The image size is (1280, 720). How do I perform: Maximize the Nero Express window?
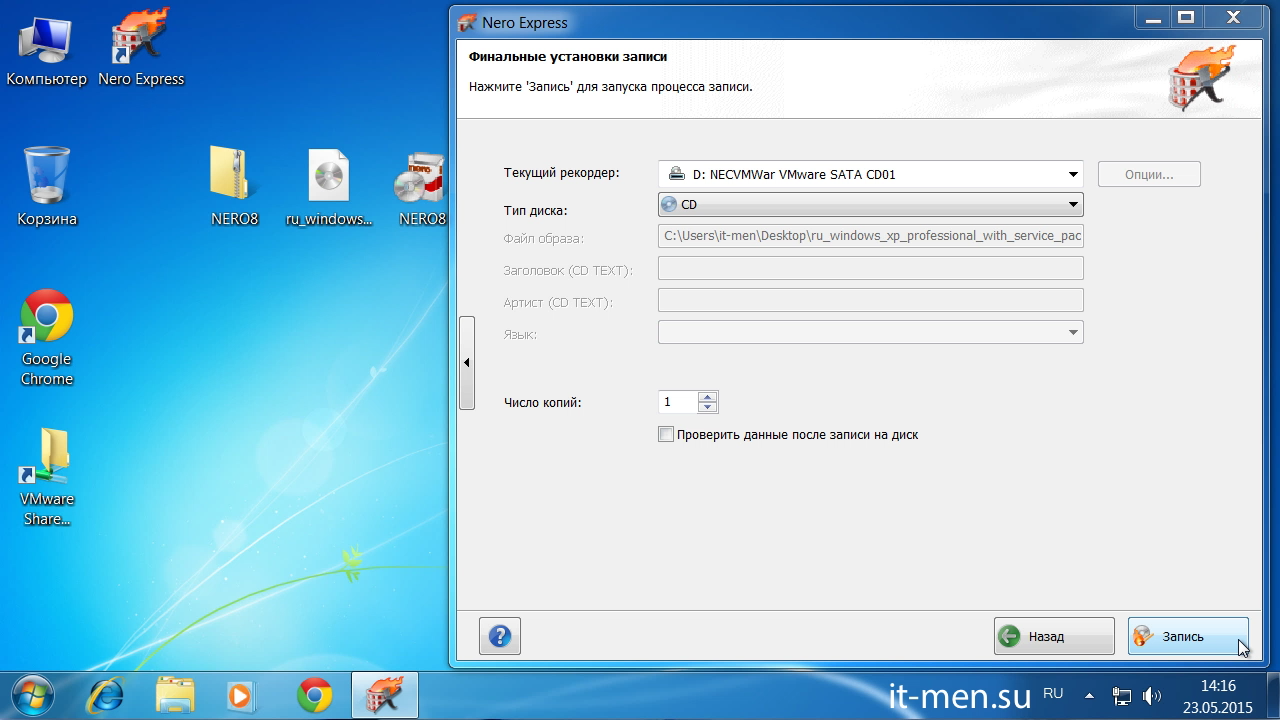click(1186, 17)
